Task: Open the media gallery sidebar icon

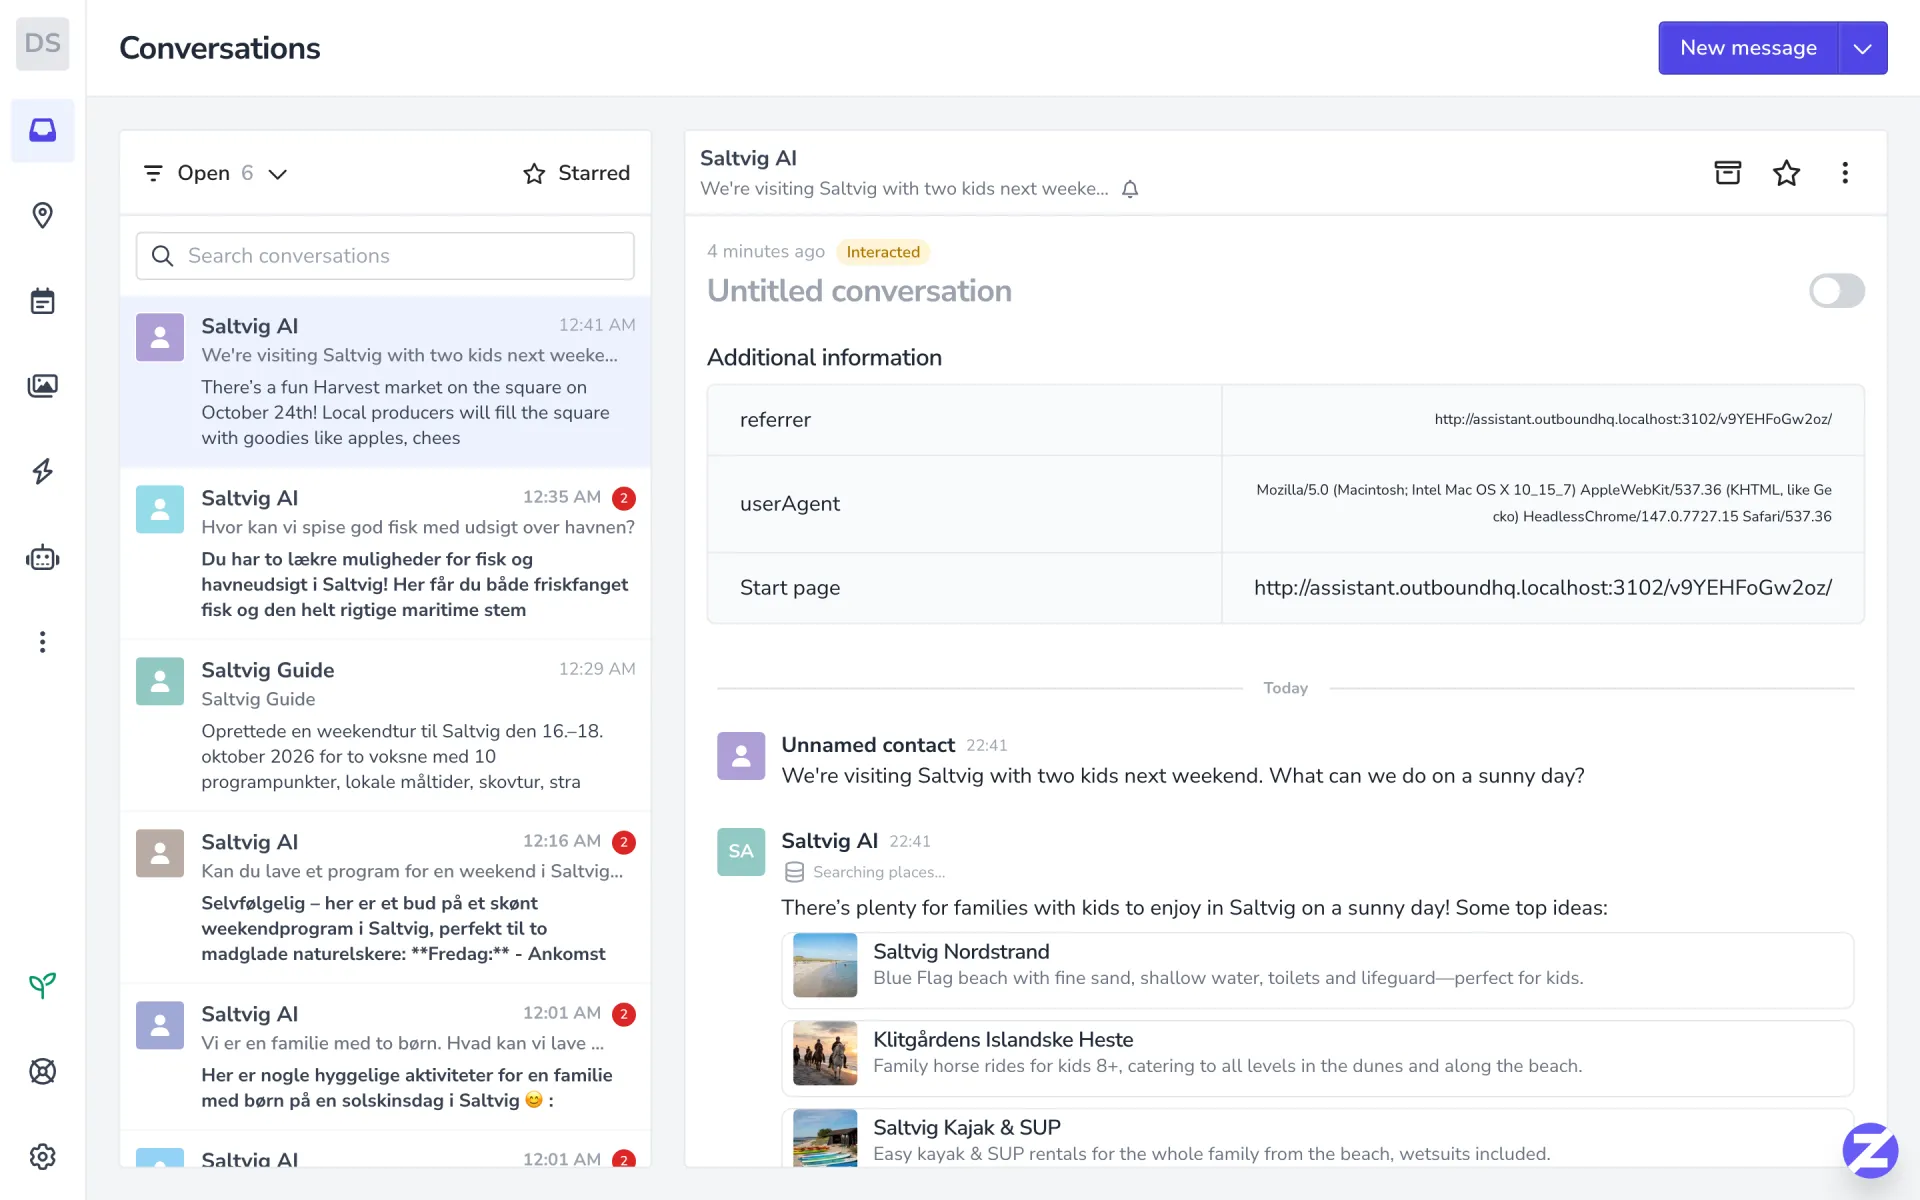Action: click(x=43, y=386)
